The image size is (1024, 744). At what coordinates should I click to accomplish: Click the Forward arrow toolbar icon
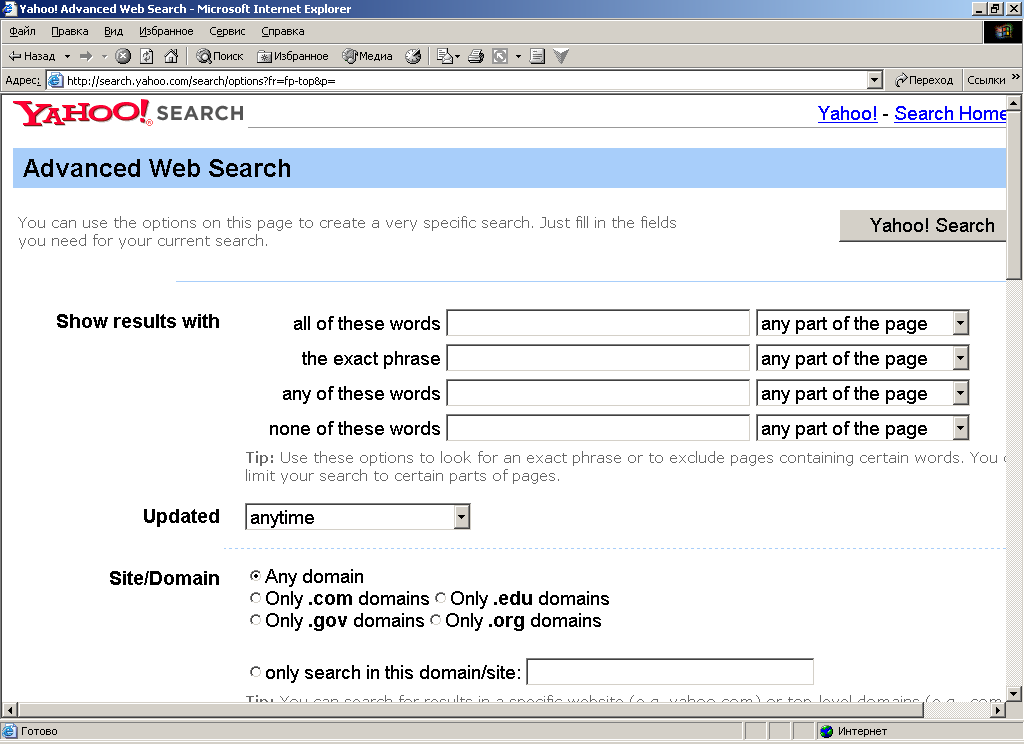[x=86, y=56]
